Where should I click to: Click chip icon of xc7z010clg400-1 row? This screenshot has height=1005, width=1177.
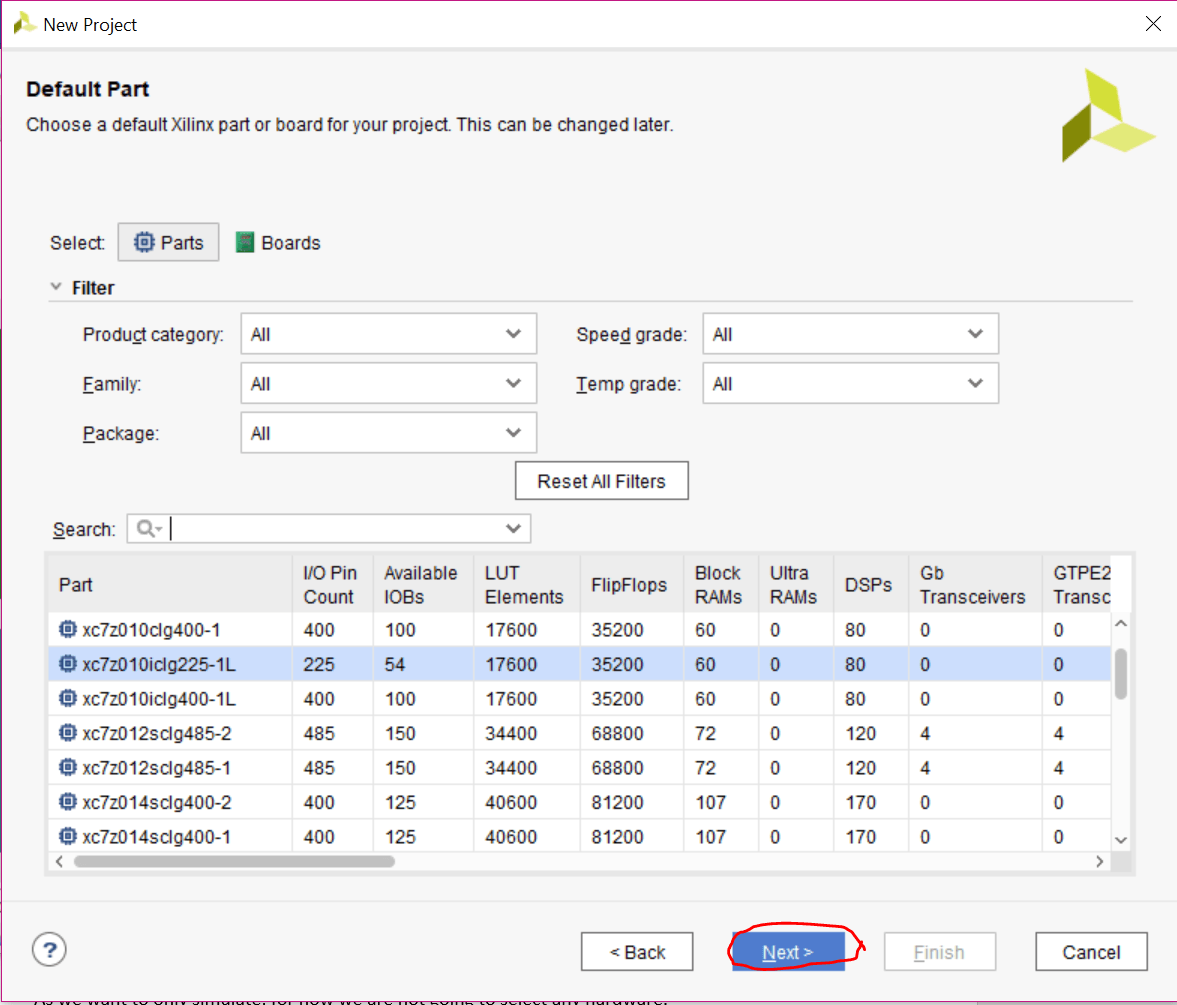pos(68,630)
